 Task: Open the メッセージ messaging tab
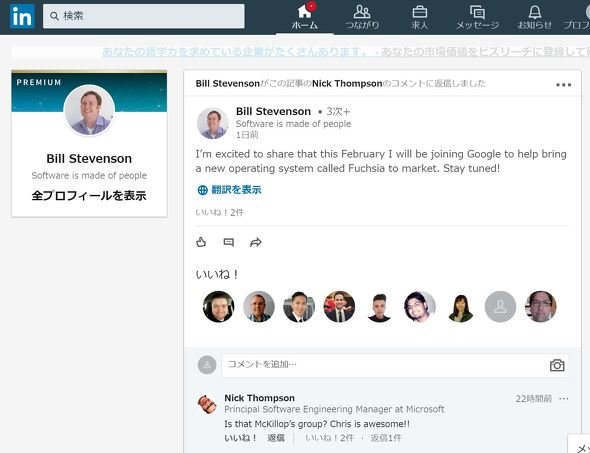pyautogui.click(x=477, y=17)
